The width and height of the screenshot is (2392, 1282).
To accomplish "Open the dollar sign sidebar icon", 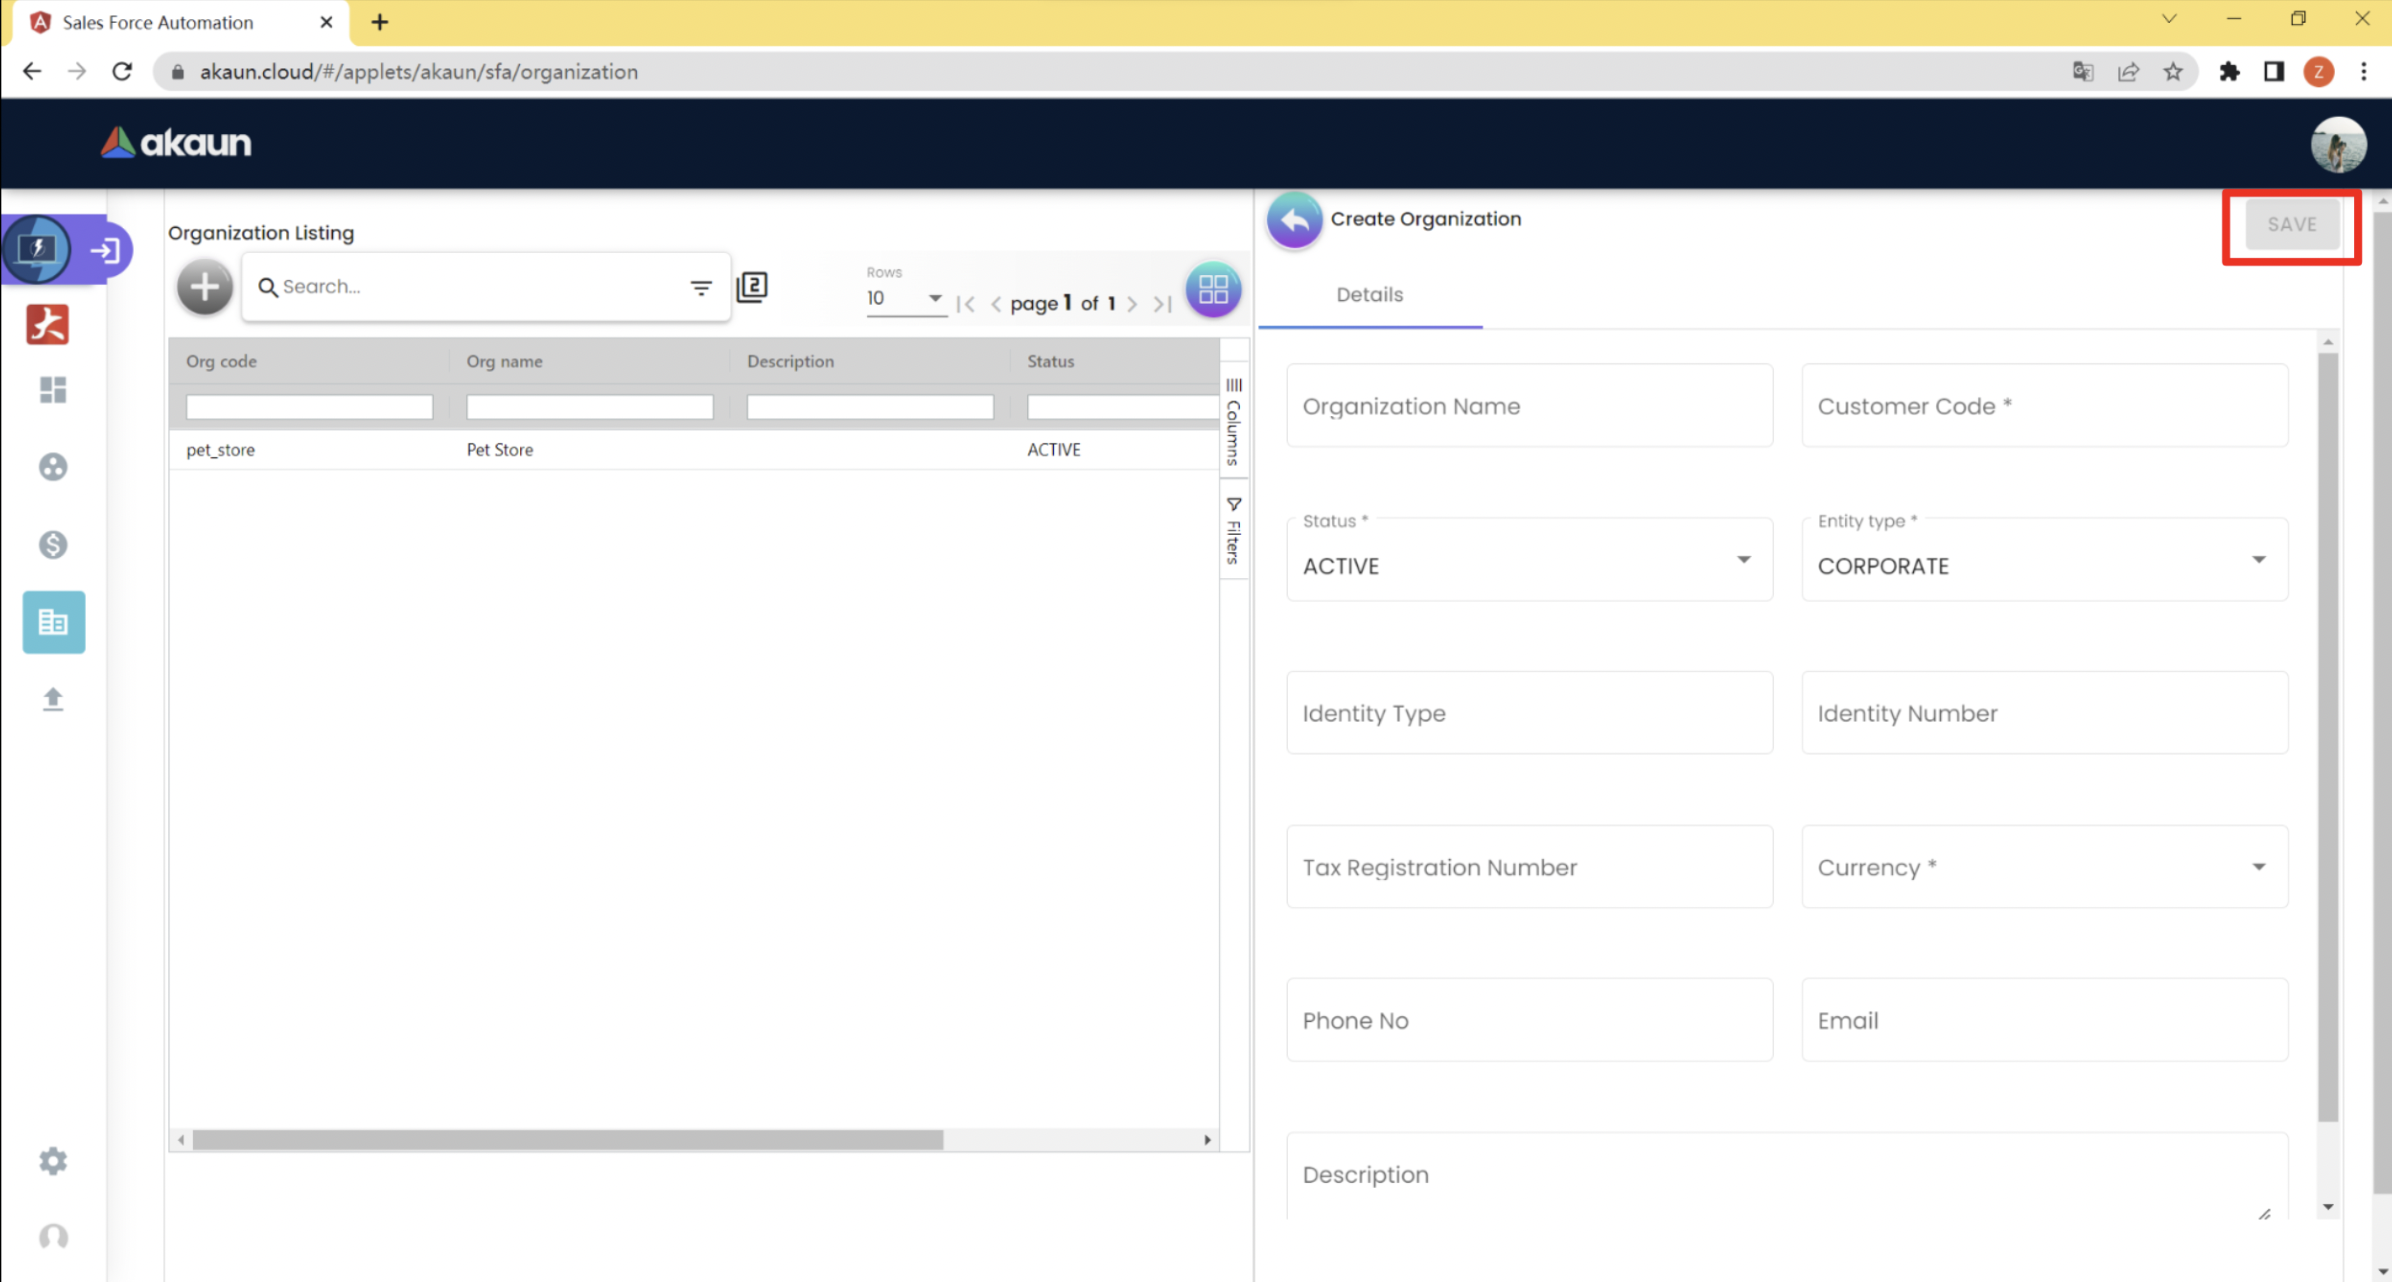I will click(x=53, y=544).
